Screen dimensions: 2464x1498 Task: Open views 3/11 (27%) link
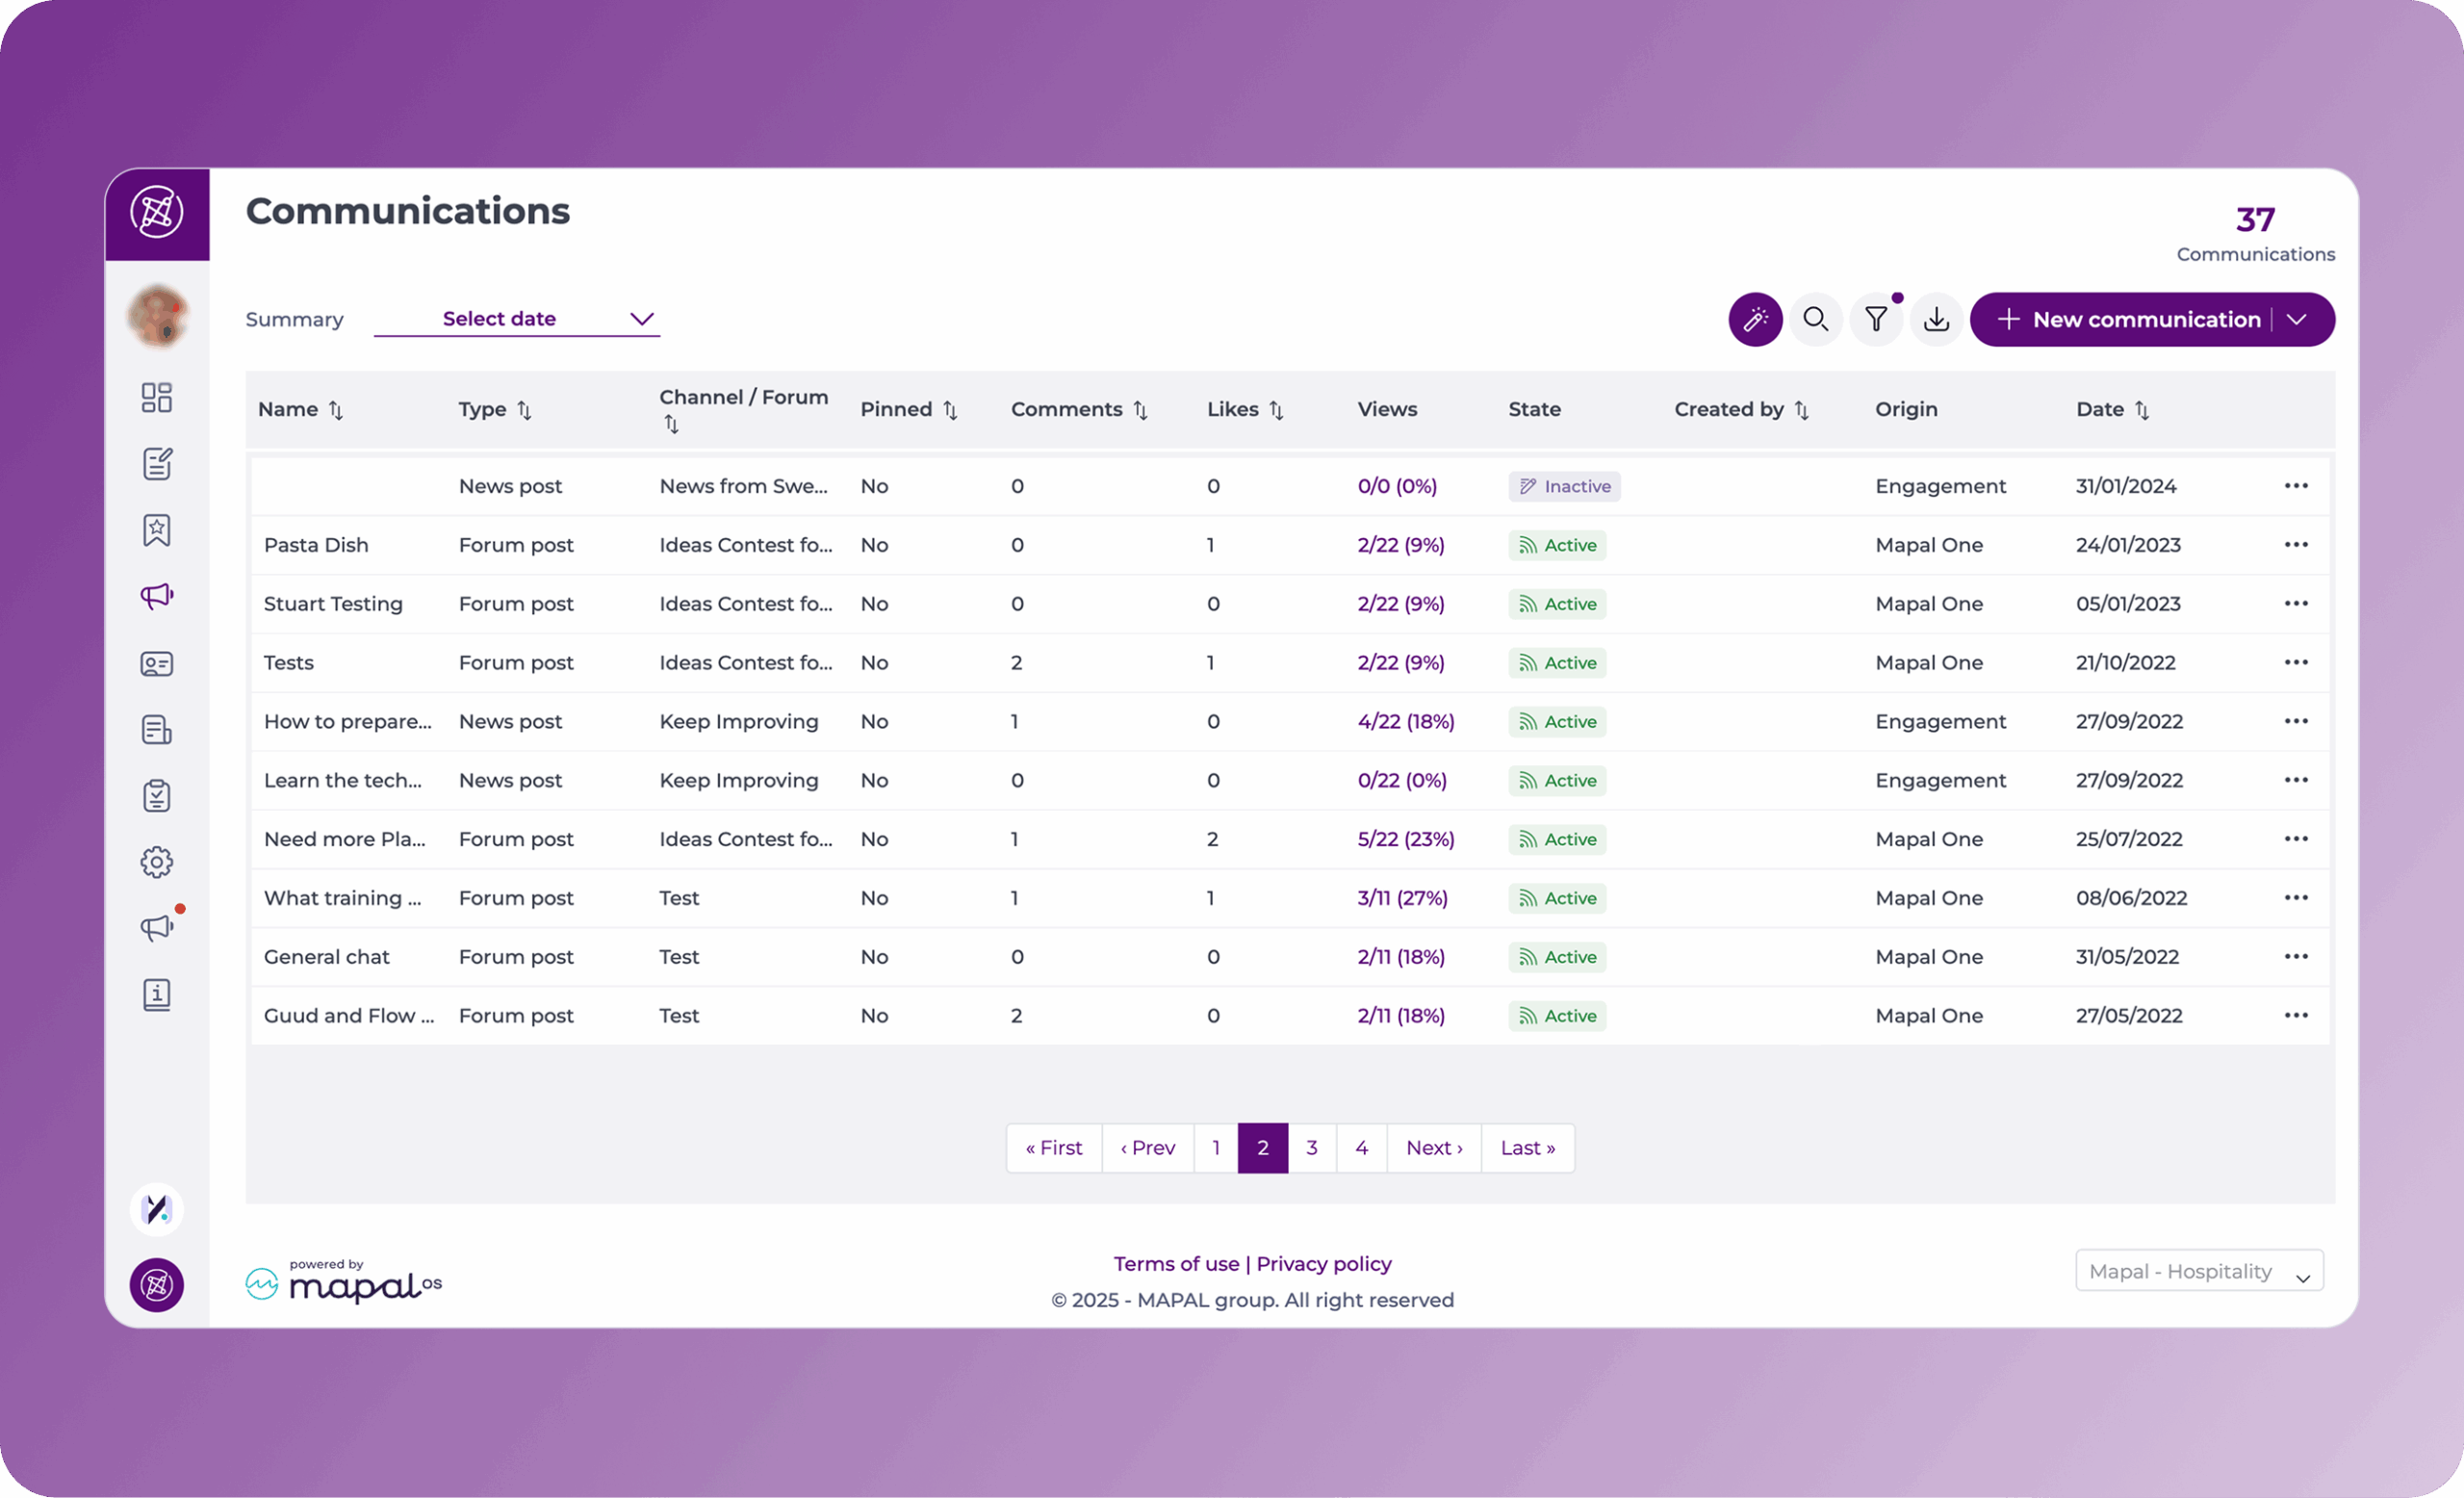point(1402,897)
